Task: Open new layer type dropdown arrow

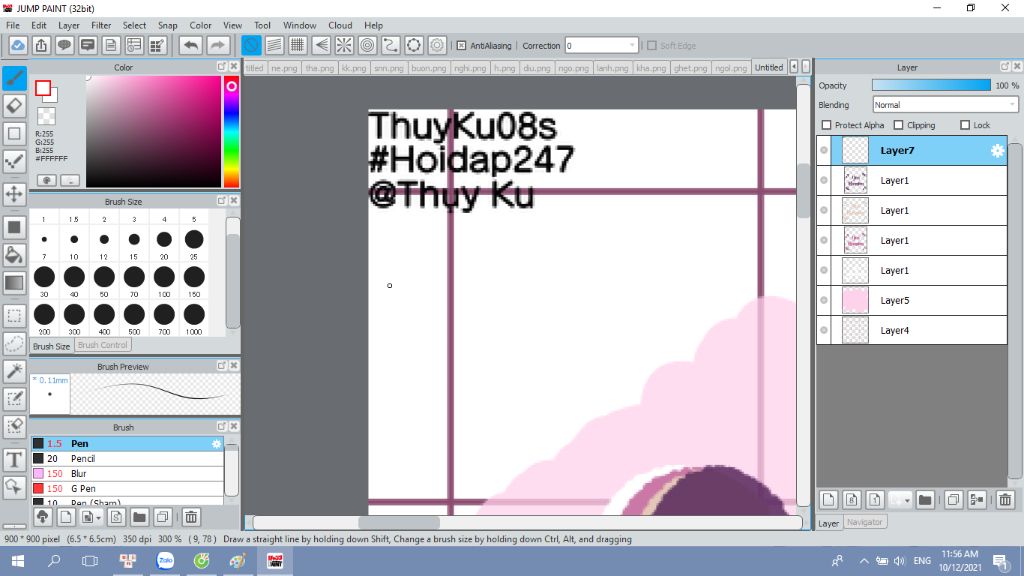Action: point(907,501)
